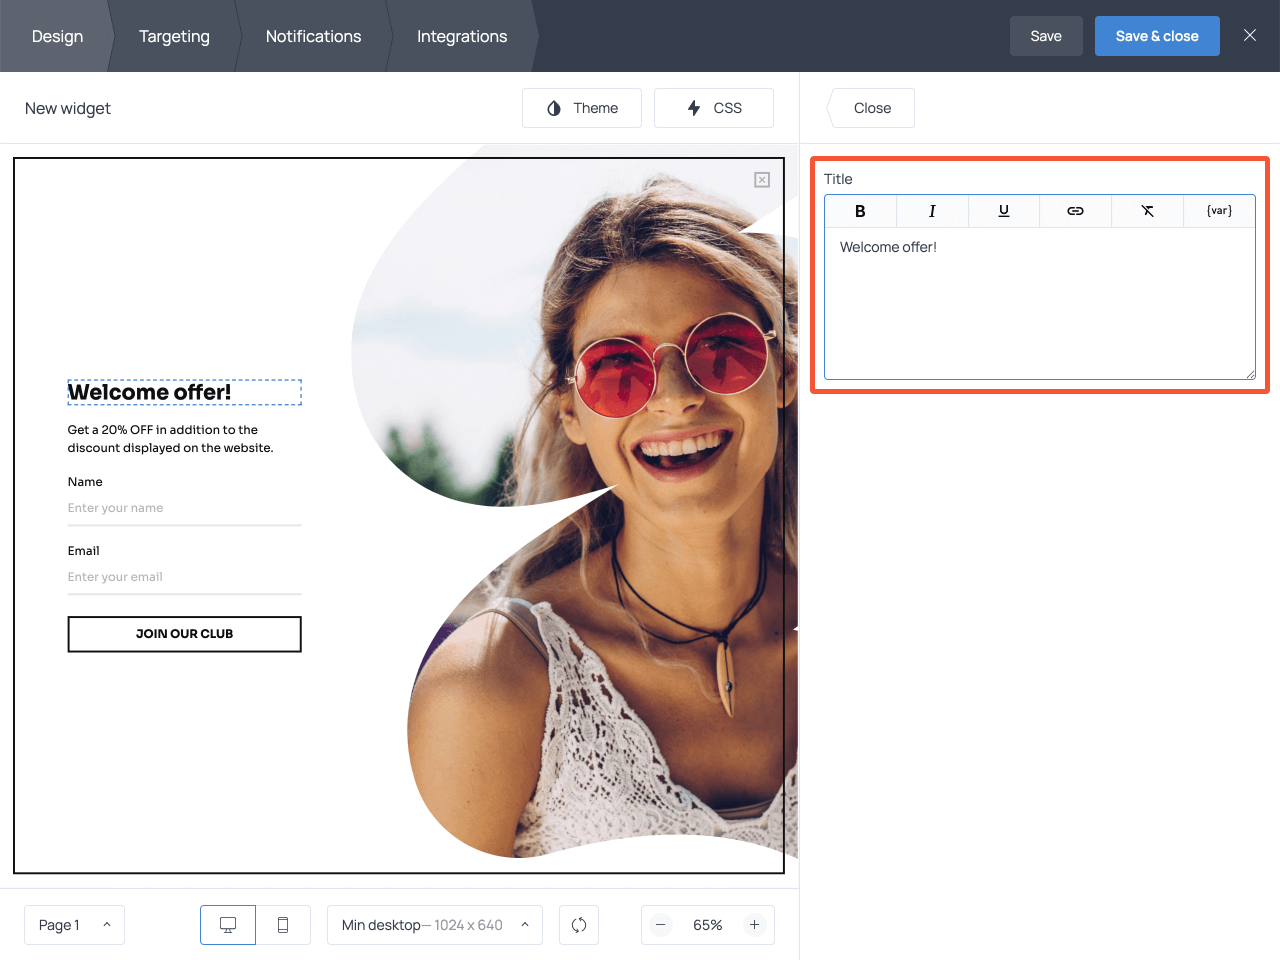This screenshot has height=960, width=1280.
Task: Open the Integrations tab
Action: (461, 36)
